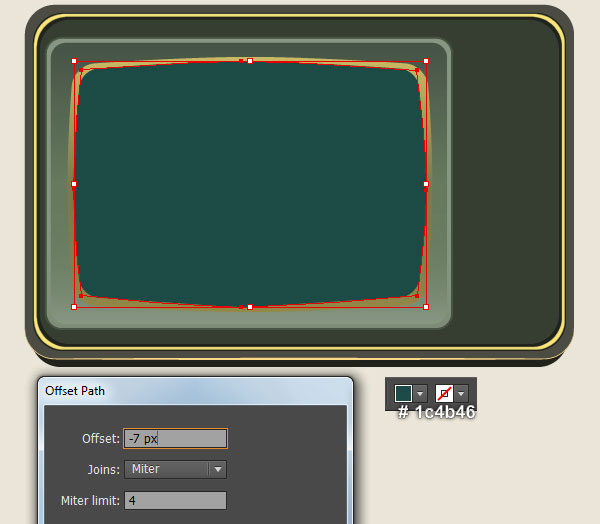Click the #1c4b46 hex color label
The width and height of the screenshot is (600, 524).
pyautogui.click(x=437, y=412)
